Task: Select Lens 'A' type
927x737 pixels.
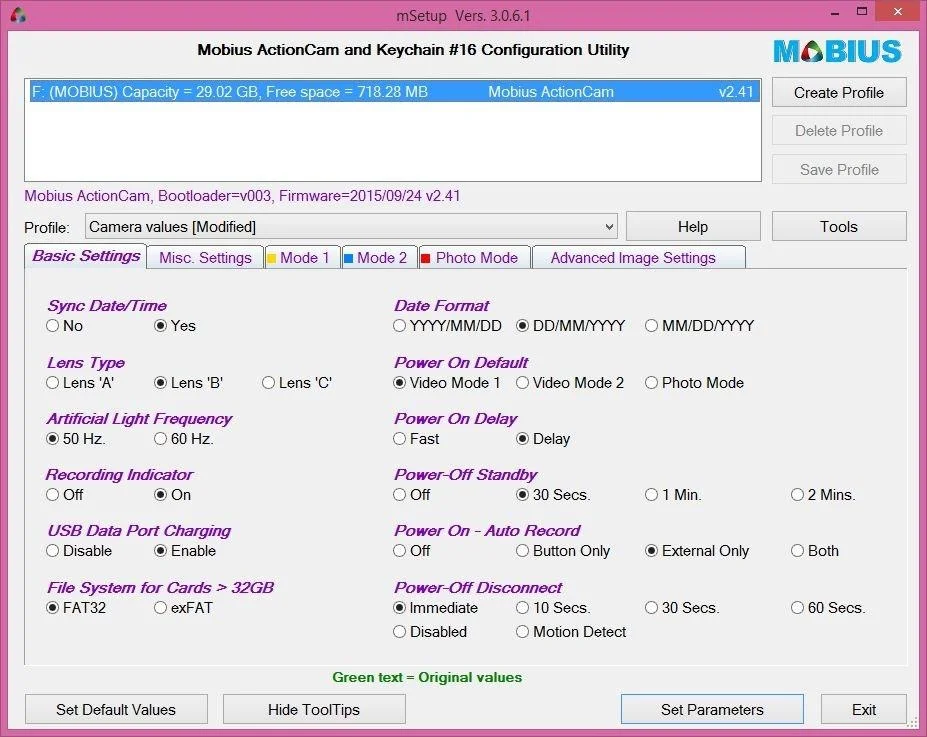Action: (x=80, y=383)
